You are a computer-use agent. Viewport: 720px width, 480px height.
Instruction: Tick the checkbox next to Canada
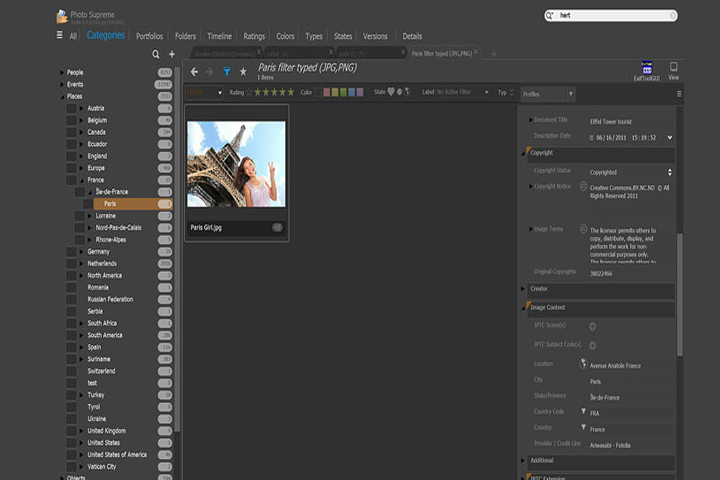pyautogui.click(x=71, y=132)
